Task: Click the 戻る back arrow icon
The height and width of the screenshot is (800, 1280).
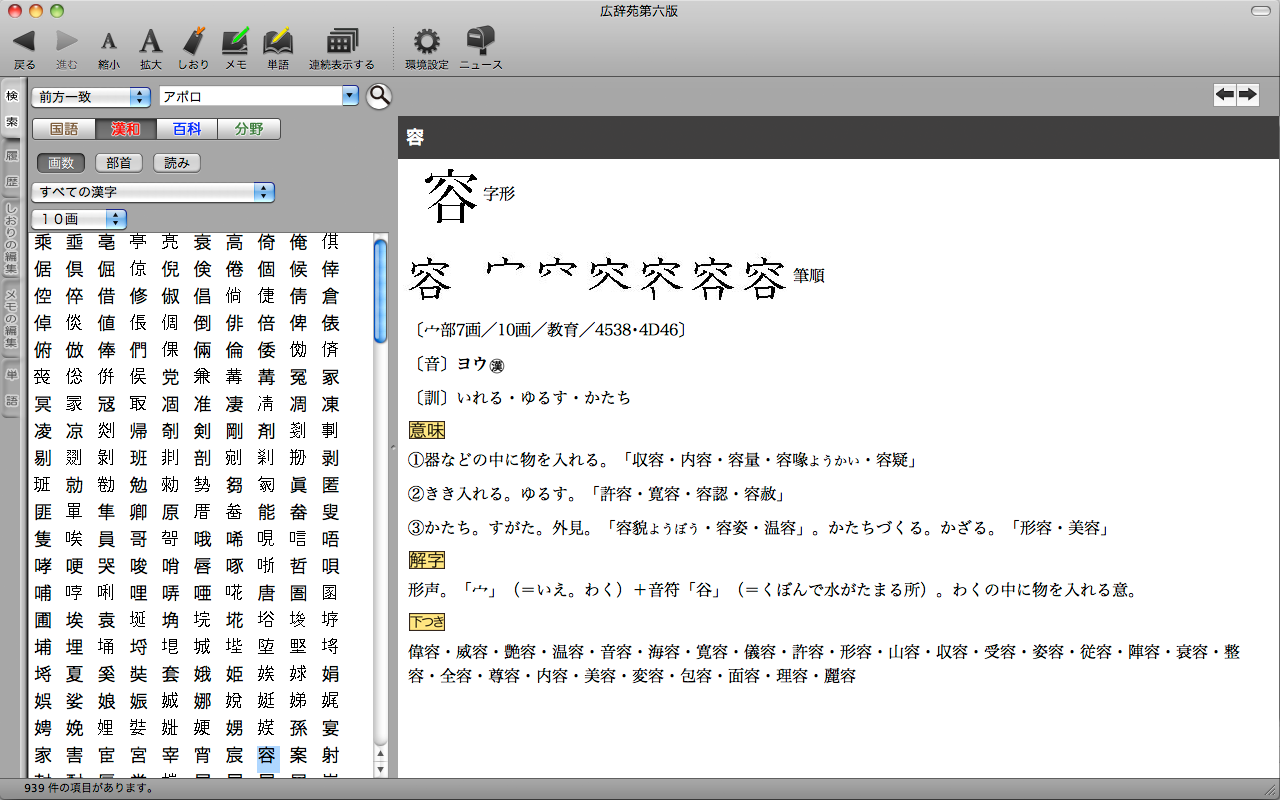Action: (x=25, y=42)
